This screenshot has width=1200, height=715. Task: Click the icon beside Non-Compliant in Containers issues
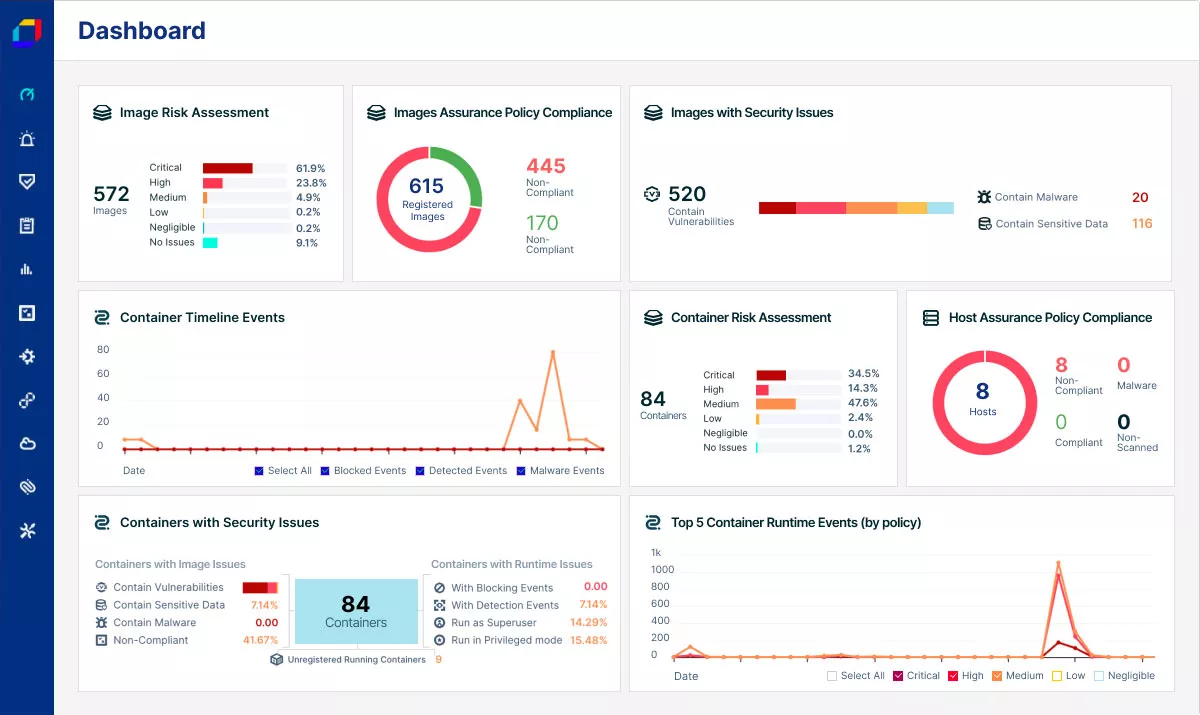pyautogui.click(x=101, y=640)
